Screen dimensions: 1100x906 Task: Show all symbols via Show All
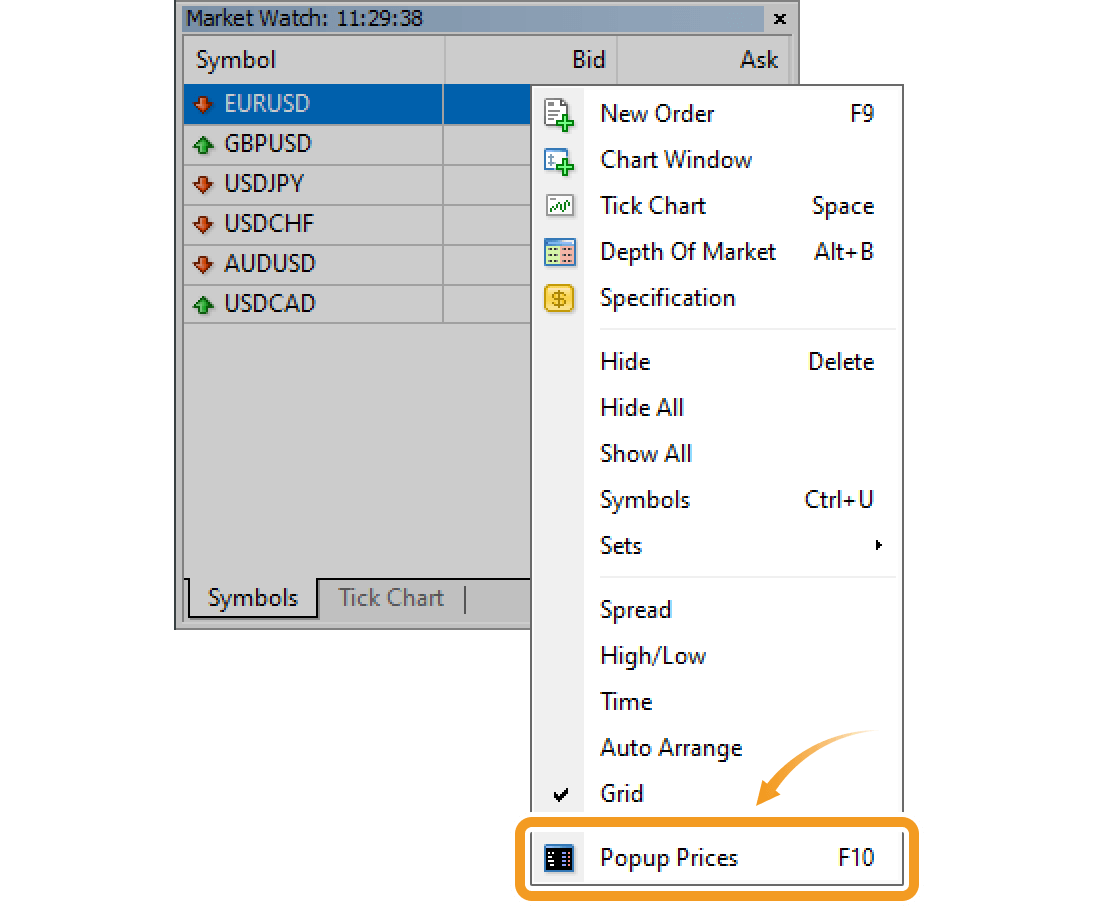click(646, 453)
